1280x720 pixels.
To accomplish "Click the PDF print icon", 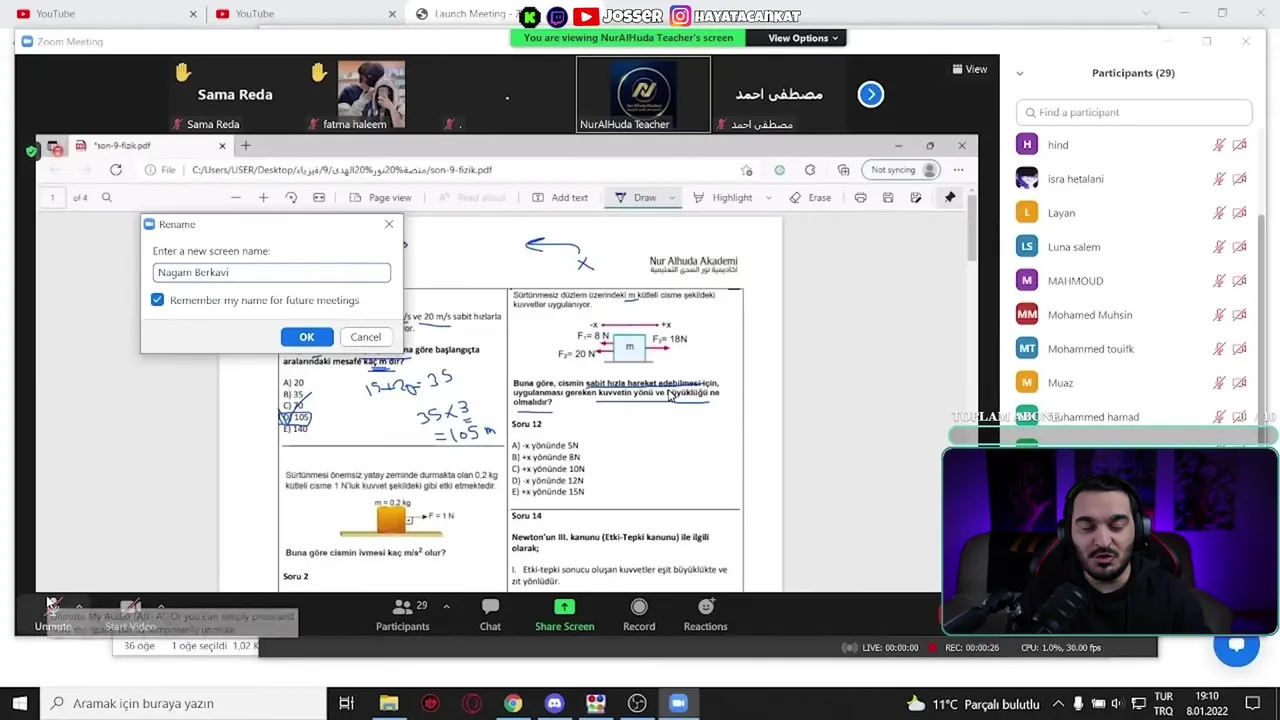I will coord(860,198).
